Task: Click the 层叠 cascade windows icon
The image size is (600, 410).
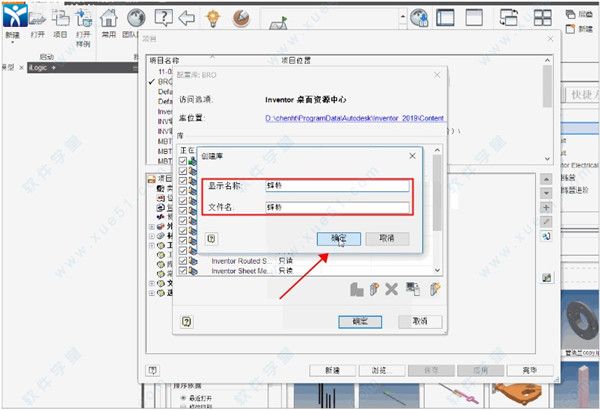Action: pos(571,14)
